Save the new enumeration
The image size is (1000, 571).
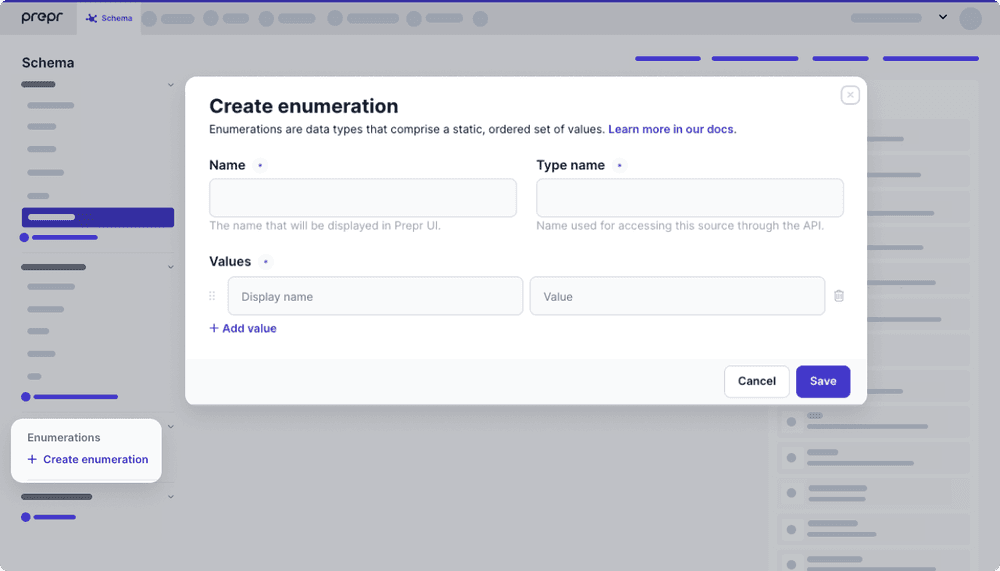[823, 382]
